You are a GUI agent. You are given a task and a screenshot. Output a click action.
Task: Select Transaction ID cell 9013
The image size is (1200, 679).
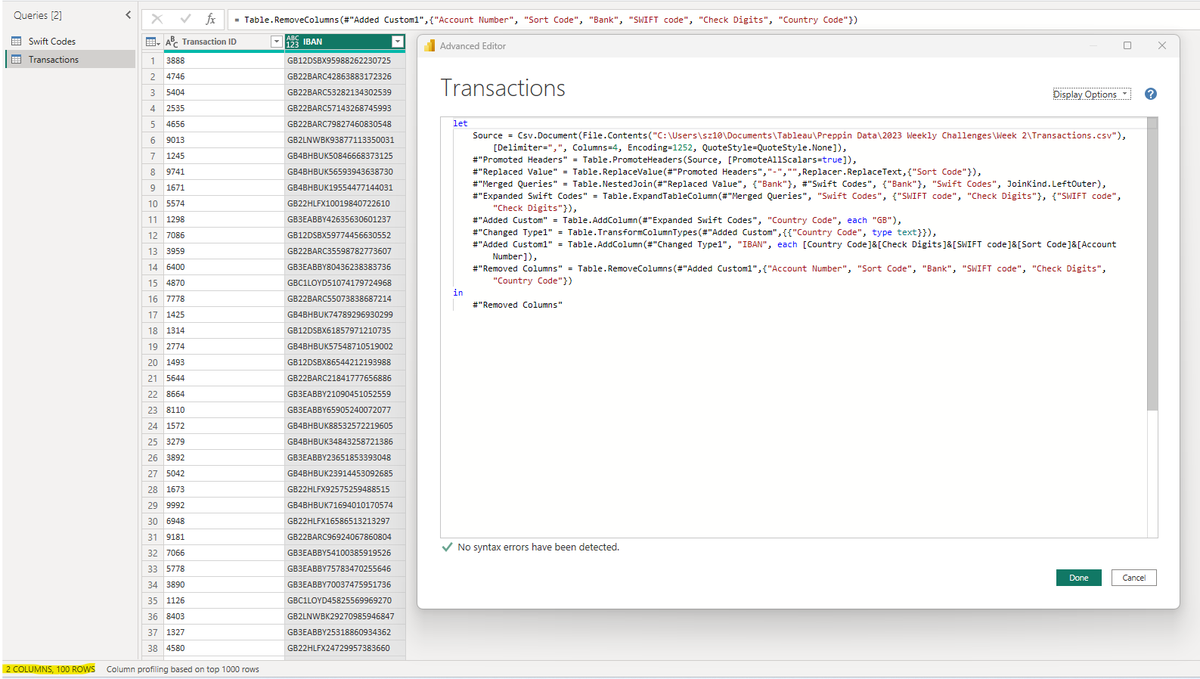coord(222,140)
